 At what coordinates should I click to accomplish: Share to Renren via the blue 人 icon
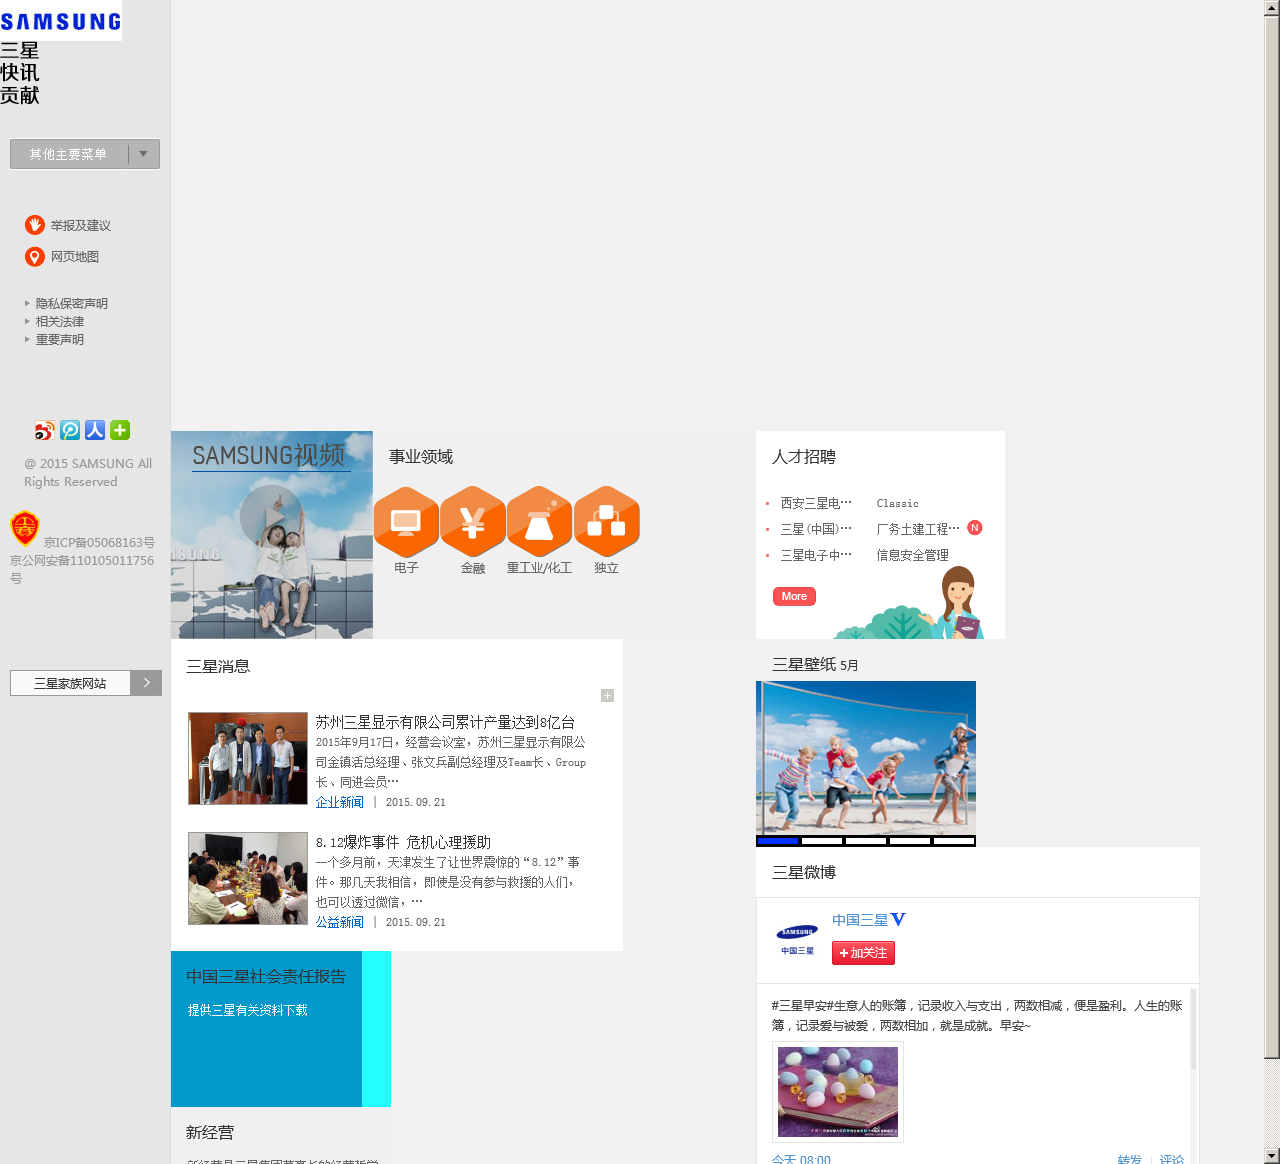(95, 430)
